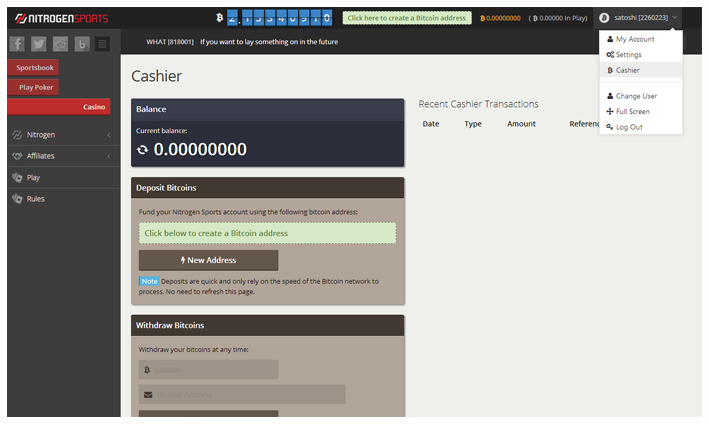709x424 pixels.
Task: Select Log Out in user menu
Action: coord(629,127)
